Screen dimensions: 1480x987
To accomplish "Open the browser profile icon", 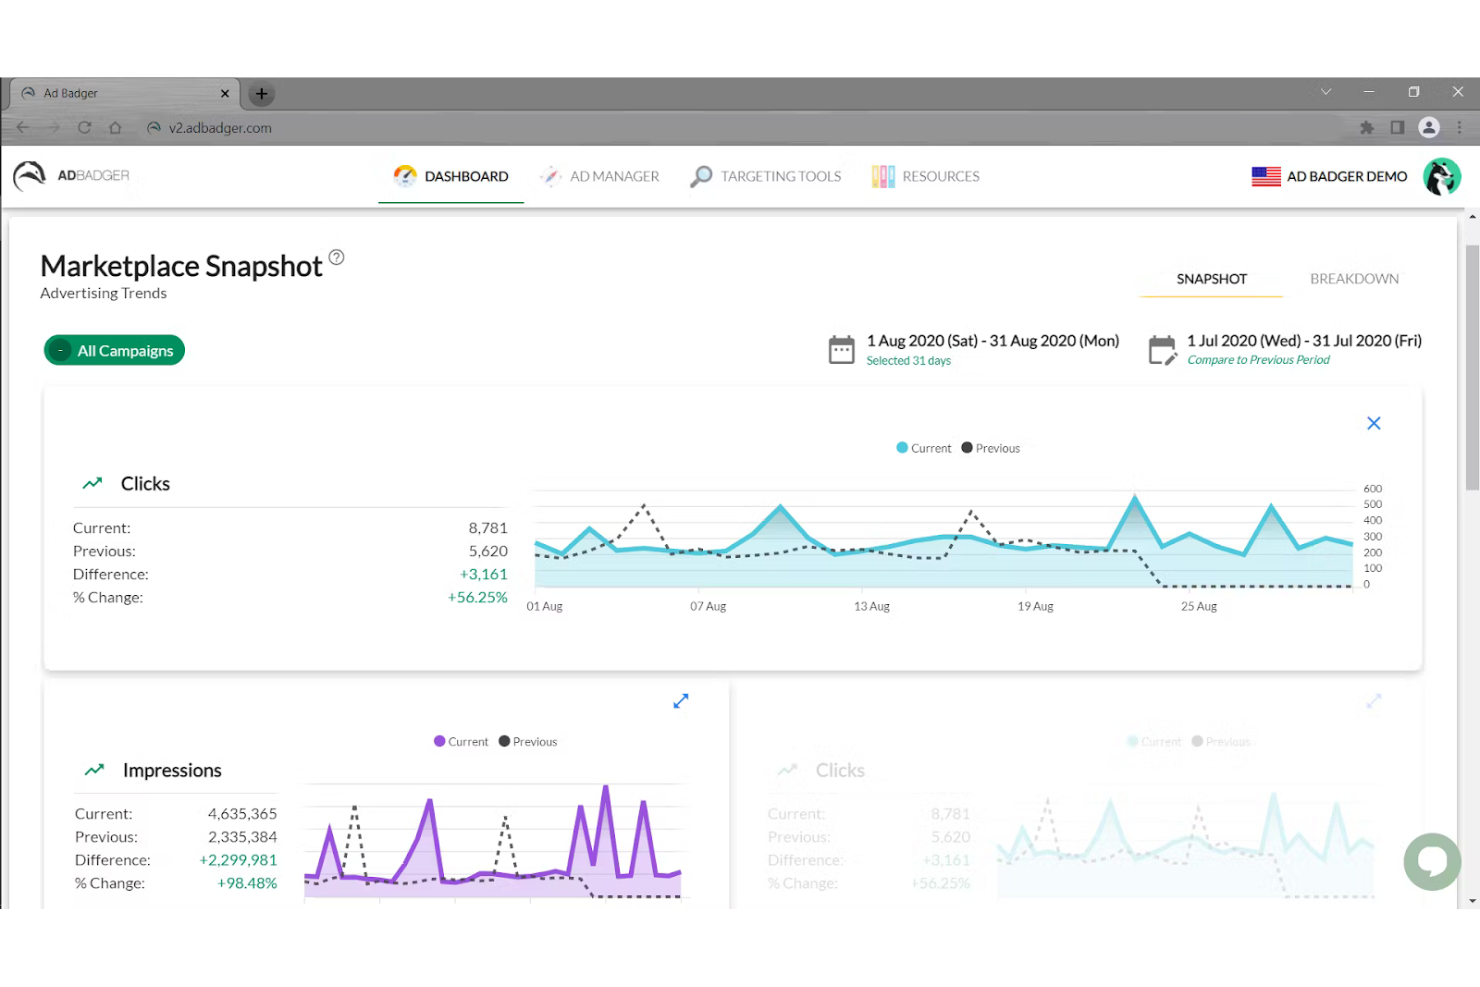I will point(1429,127).
